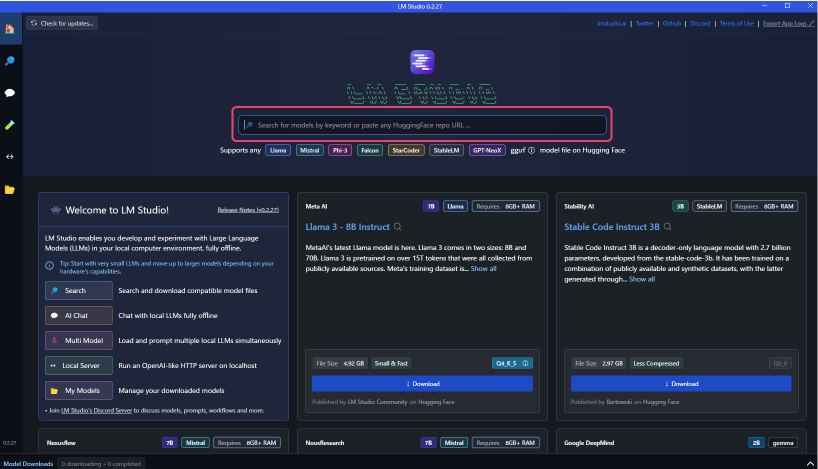Expand the Model Downloads panel chevron
Screen dimensions: 818x469
(x=808, y=463)
